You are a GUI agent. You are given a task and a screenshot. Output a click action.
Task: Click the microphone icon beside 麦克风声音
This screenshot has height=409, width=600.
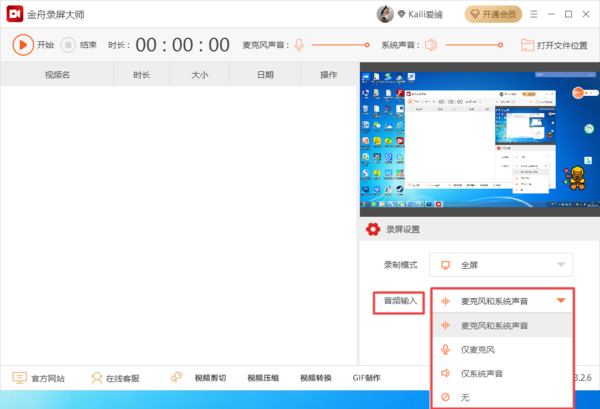point(298,45)
